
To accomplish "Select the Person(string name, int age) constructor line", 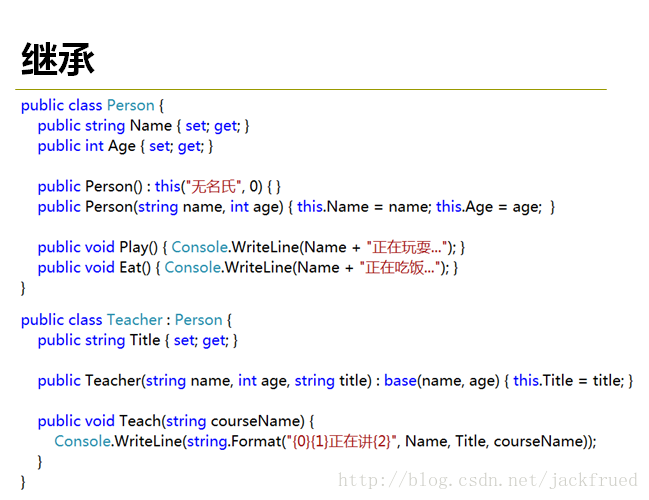I will [296, 207].
